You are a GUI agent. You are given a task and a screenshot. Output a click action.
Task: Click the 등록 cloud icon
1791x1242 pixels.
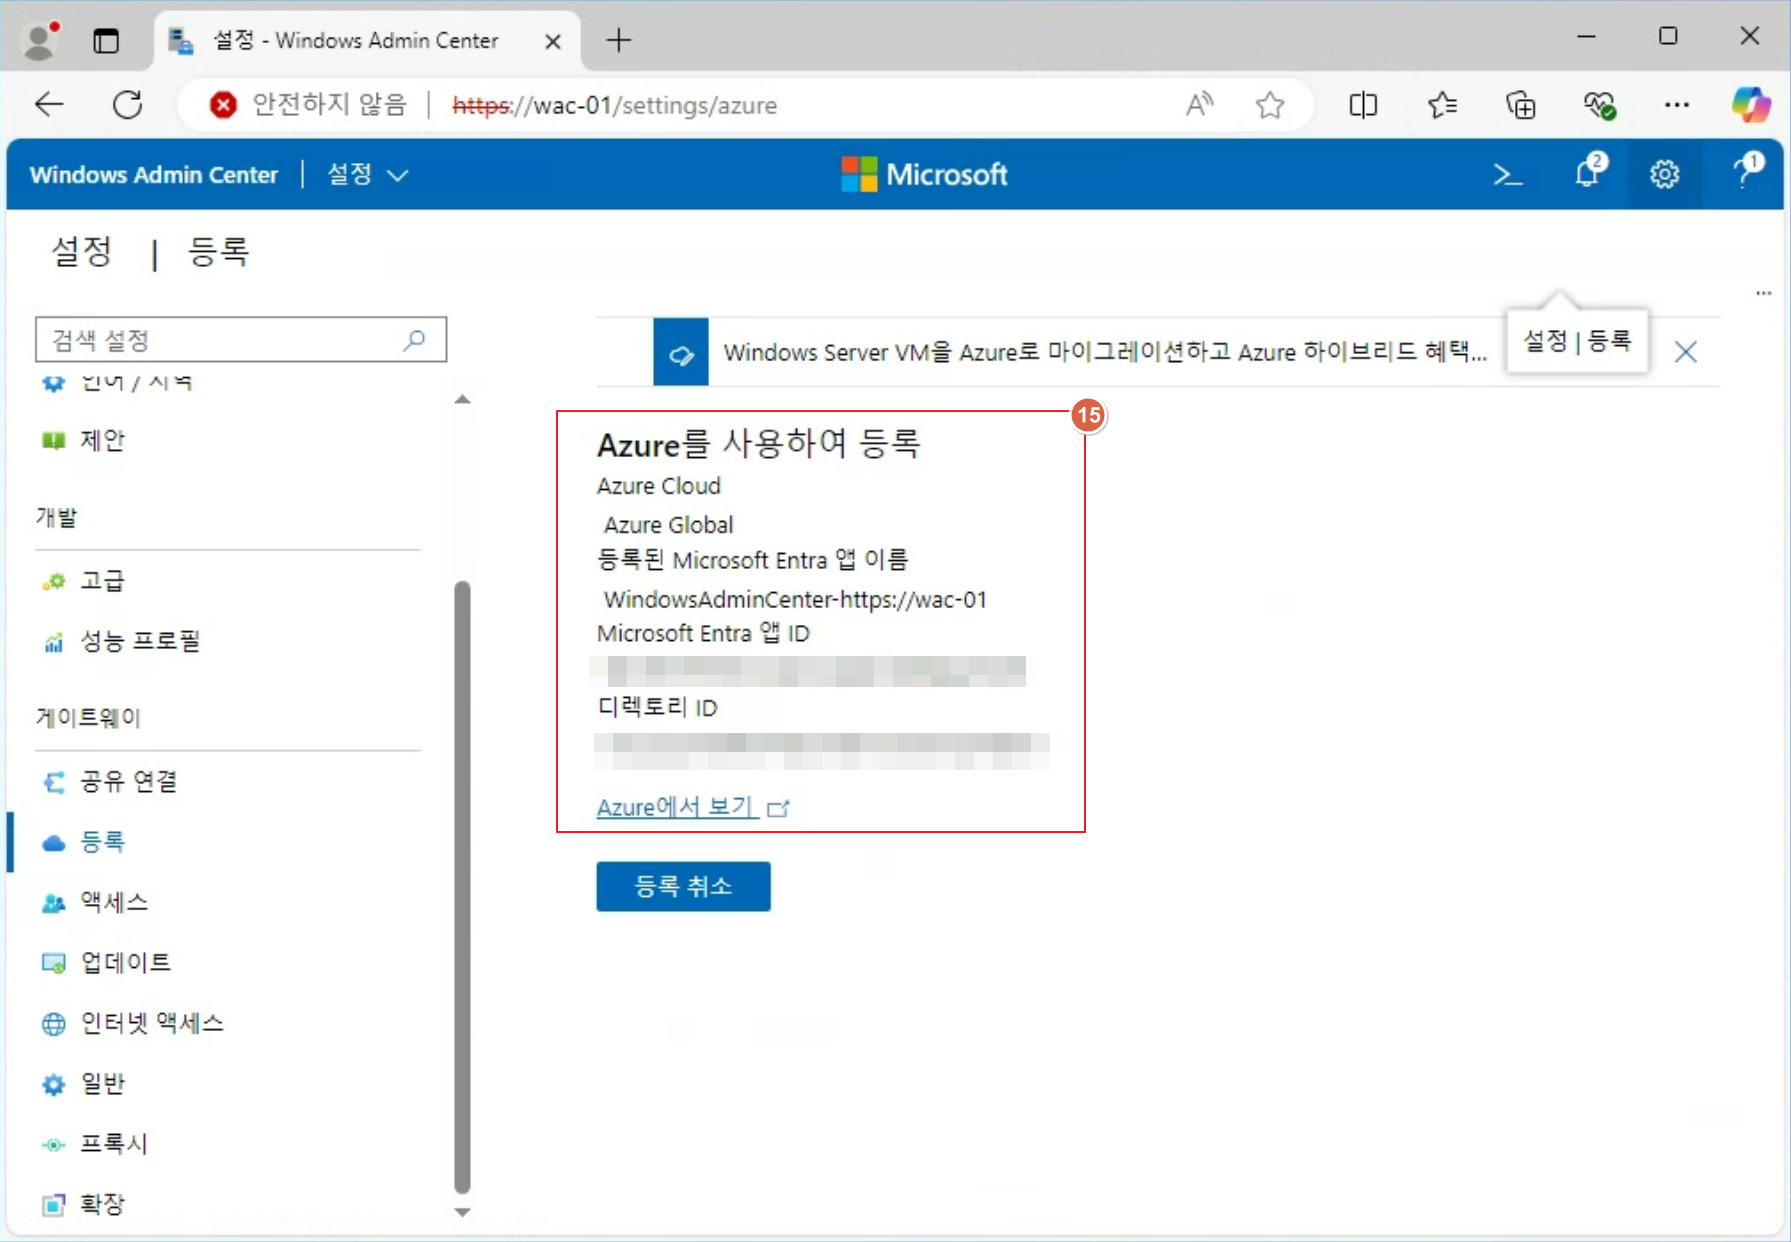pos(53,843)
